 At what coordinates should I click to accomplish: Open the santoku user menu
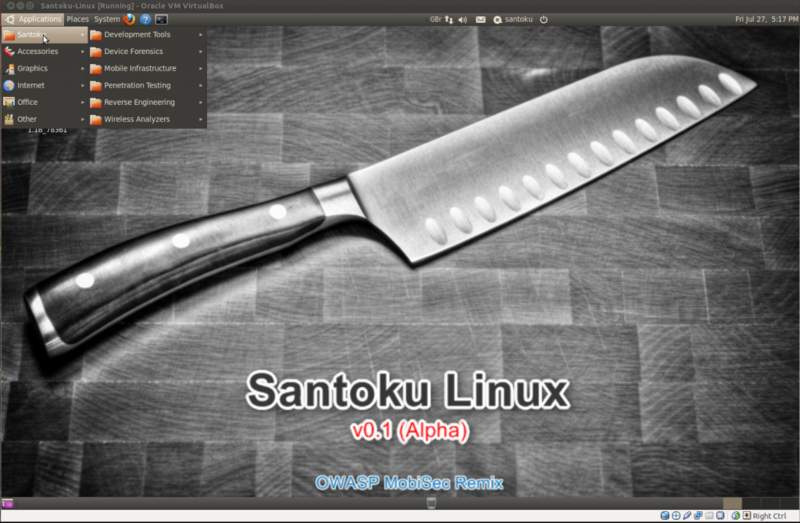513,19
